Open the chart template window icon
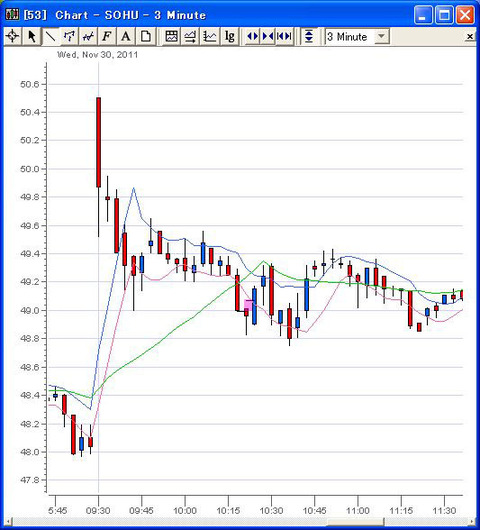 click(x=171, y=36)
